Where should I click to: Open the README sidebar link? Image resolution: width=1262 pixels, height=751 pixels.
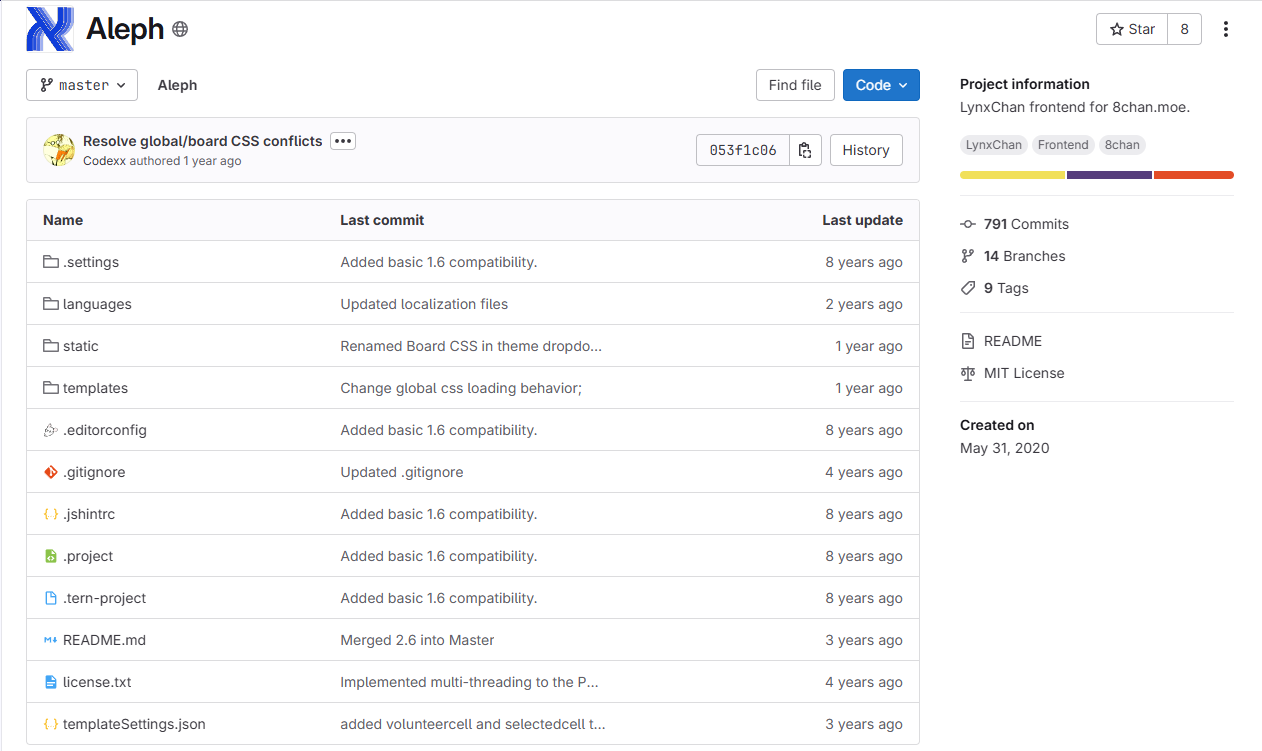tap(1013, 341)
